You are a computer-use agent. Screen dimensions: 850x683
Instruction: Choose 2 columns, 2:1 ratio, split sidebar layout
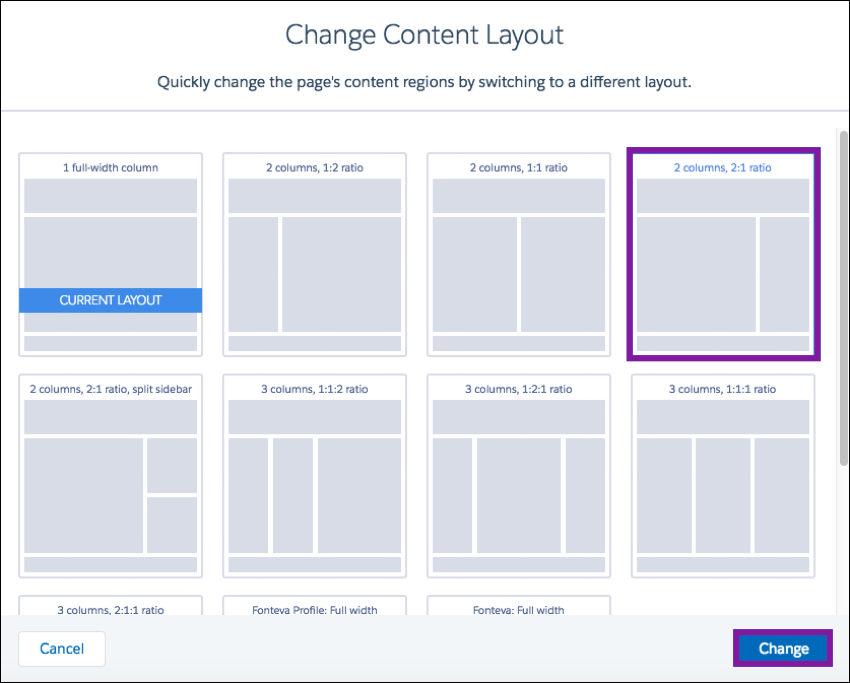111,476
